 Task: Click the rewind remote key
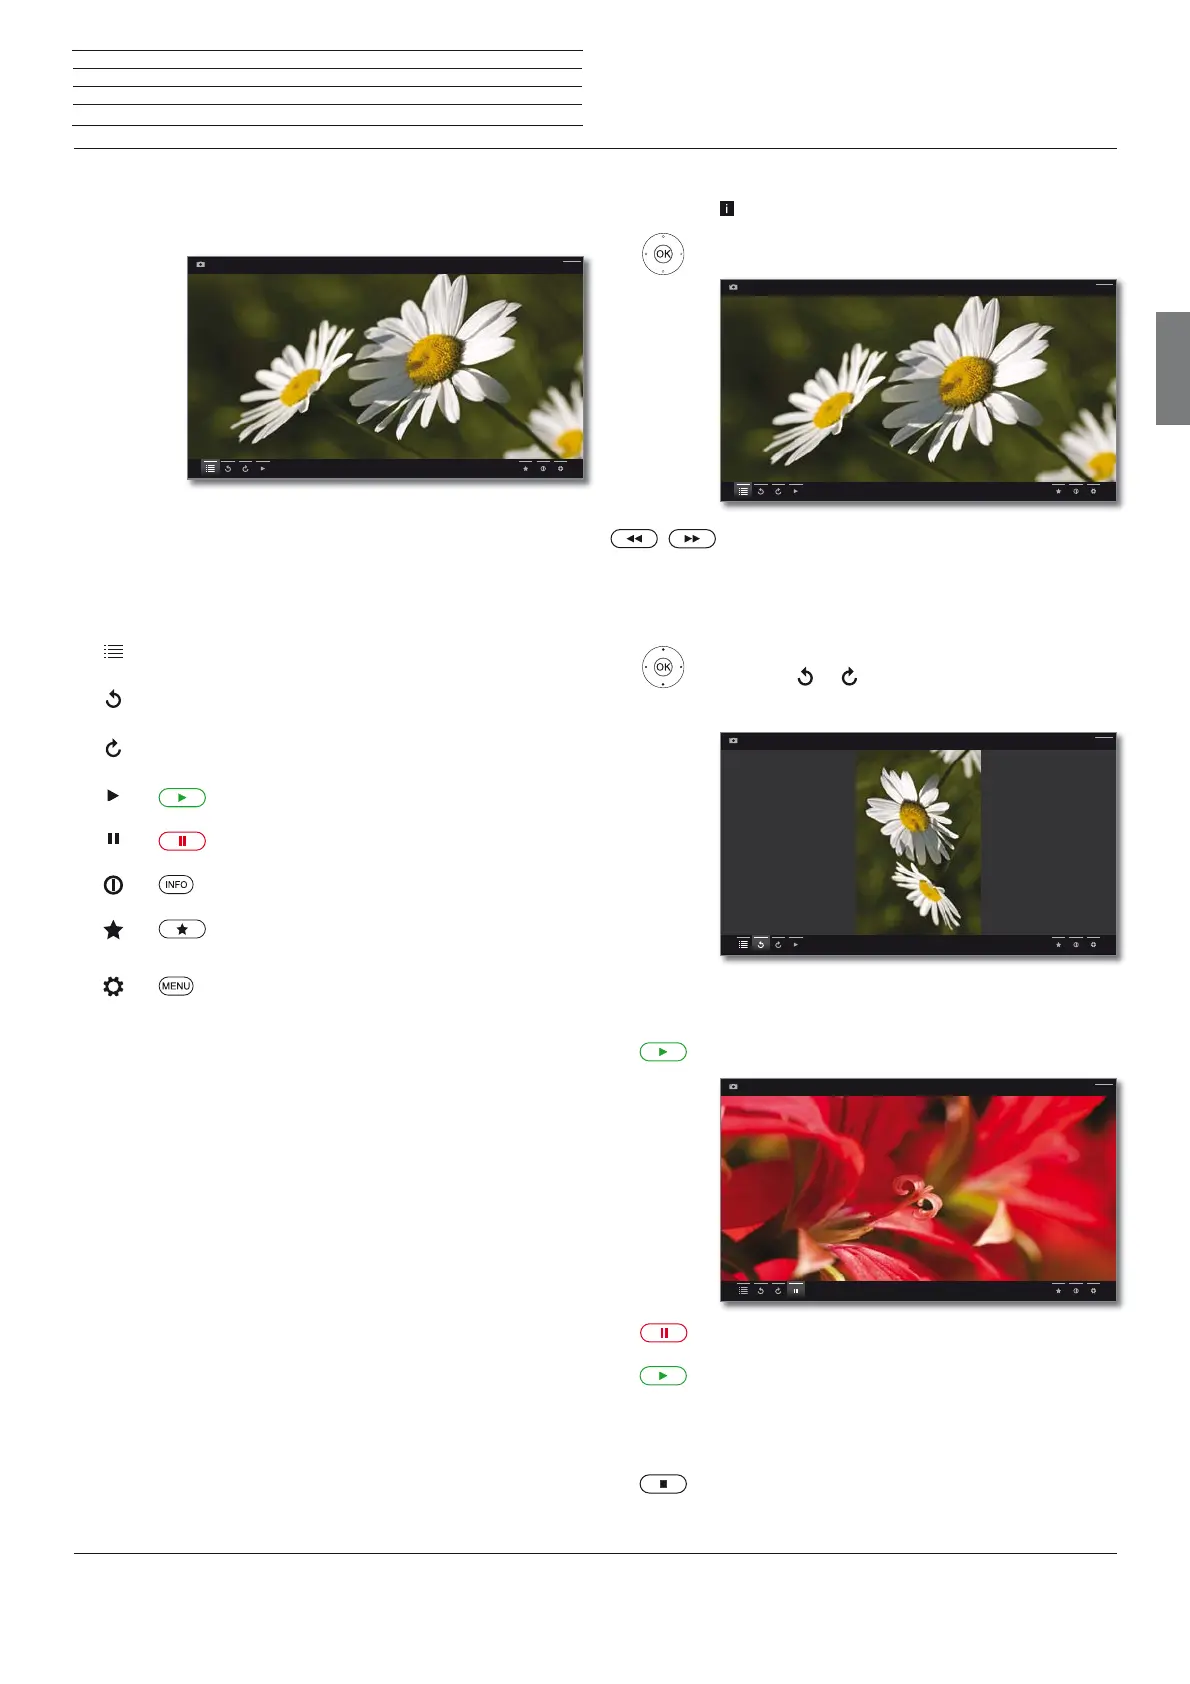[634, 539]
